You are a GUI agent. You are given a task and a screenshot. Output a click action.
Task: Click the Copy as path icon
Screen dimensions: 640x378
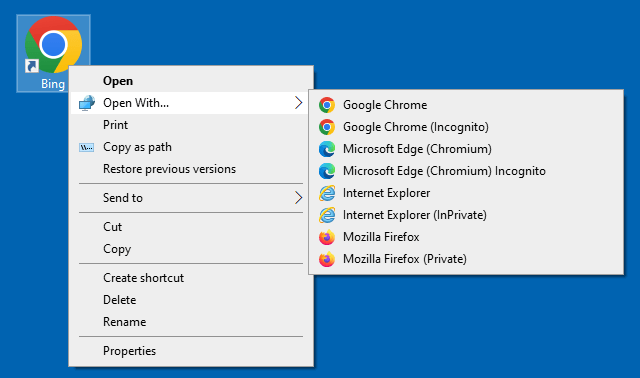(87, 147)
